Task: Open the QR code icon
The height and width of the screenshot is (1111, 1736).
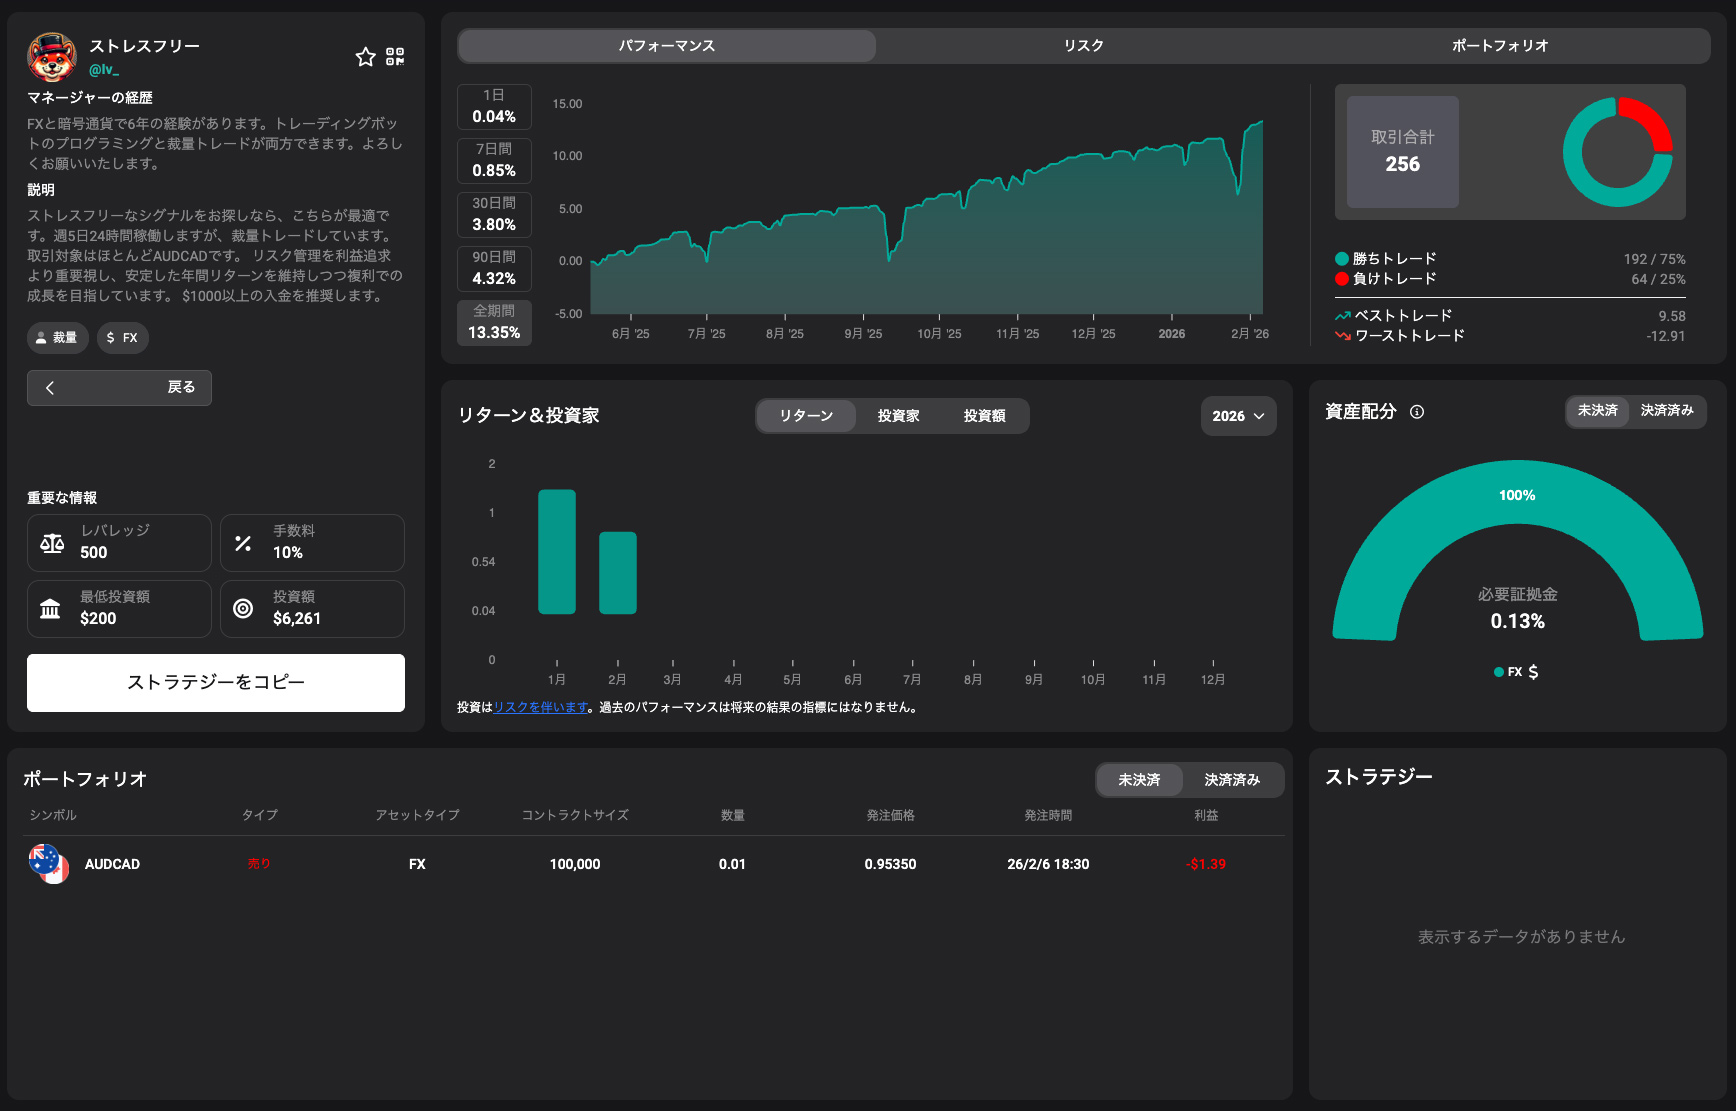Action: tap(395, 57)
